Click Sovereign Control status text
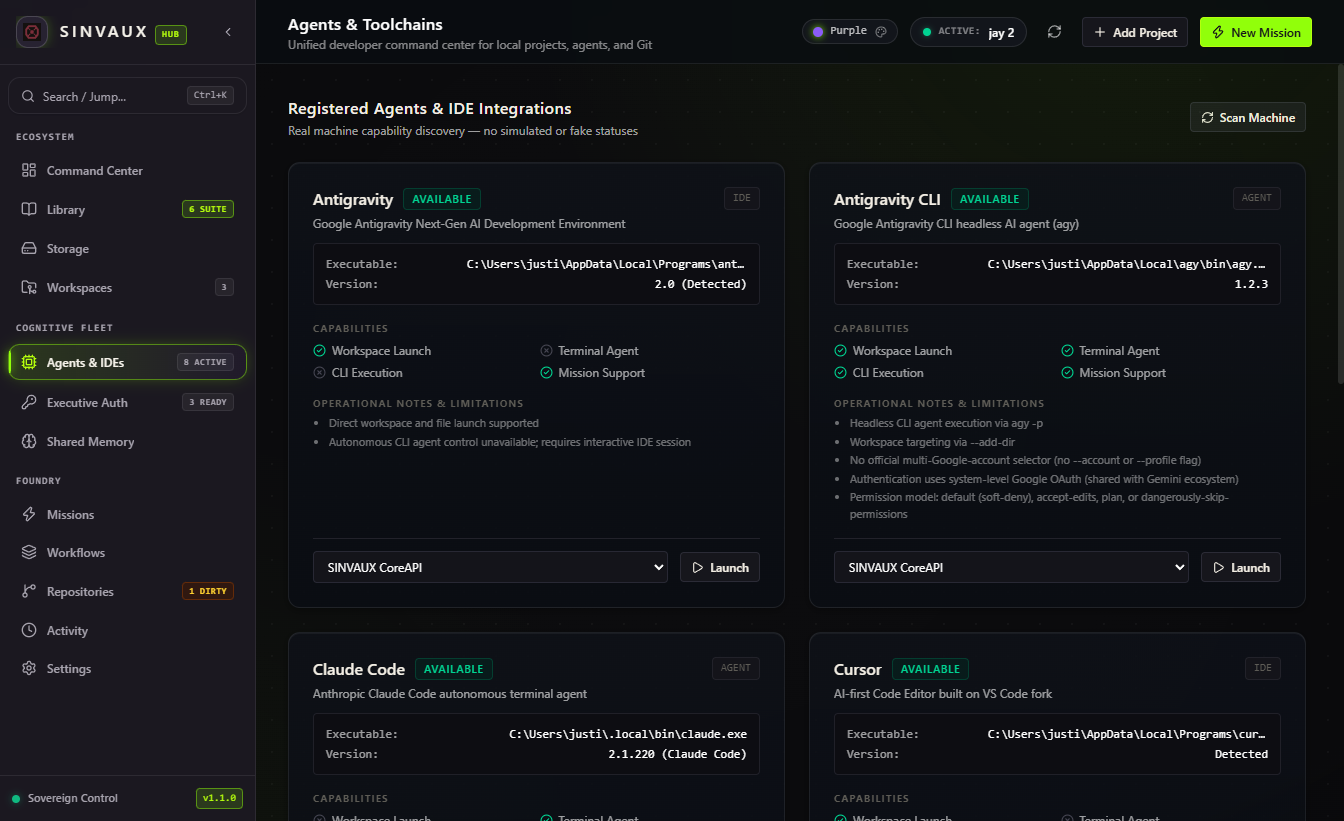 click(x=73, y=798)
